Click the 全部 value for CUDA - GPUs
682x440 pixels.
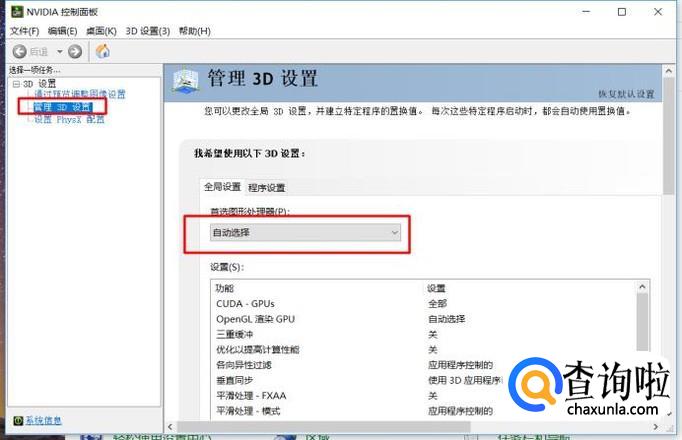pyautogui.click(x=438, y=304)
